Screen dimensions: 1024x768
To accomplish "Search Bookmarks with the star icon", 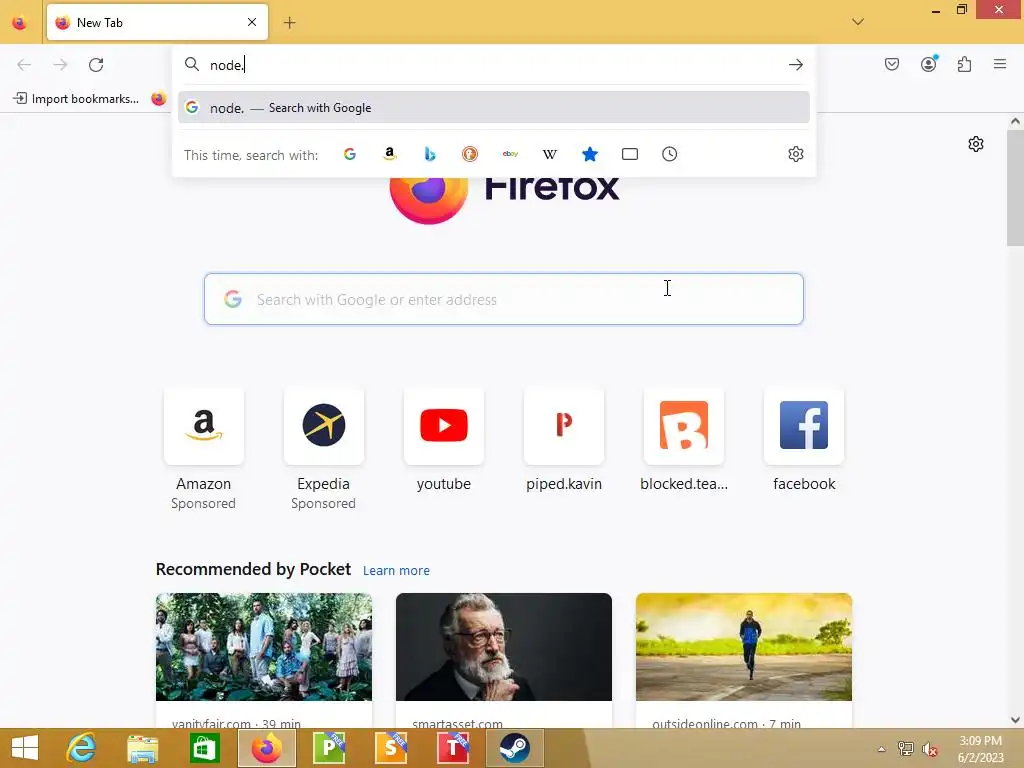I will (590, 154).
